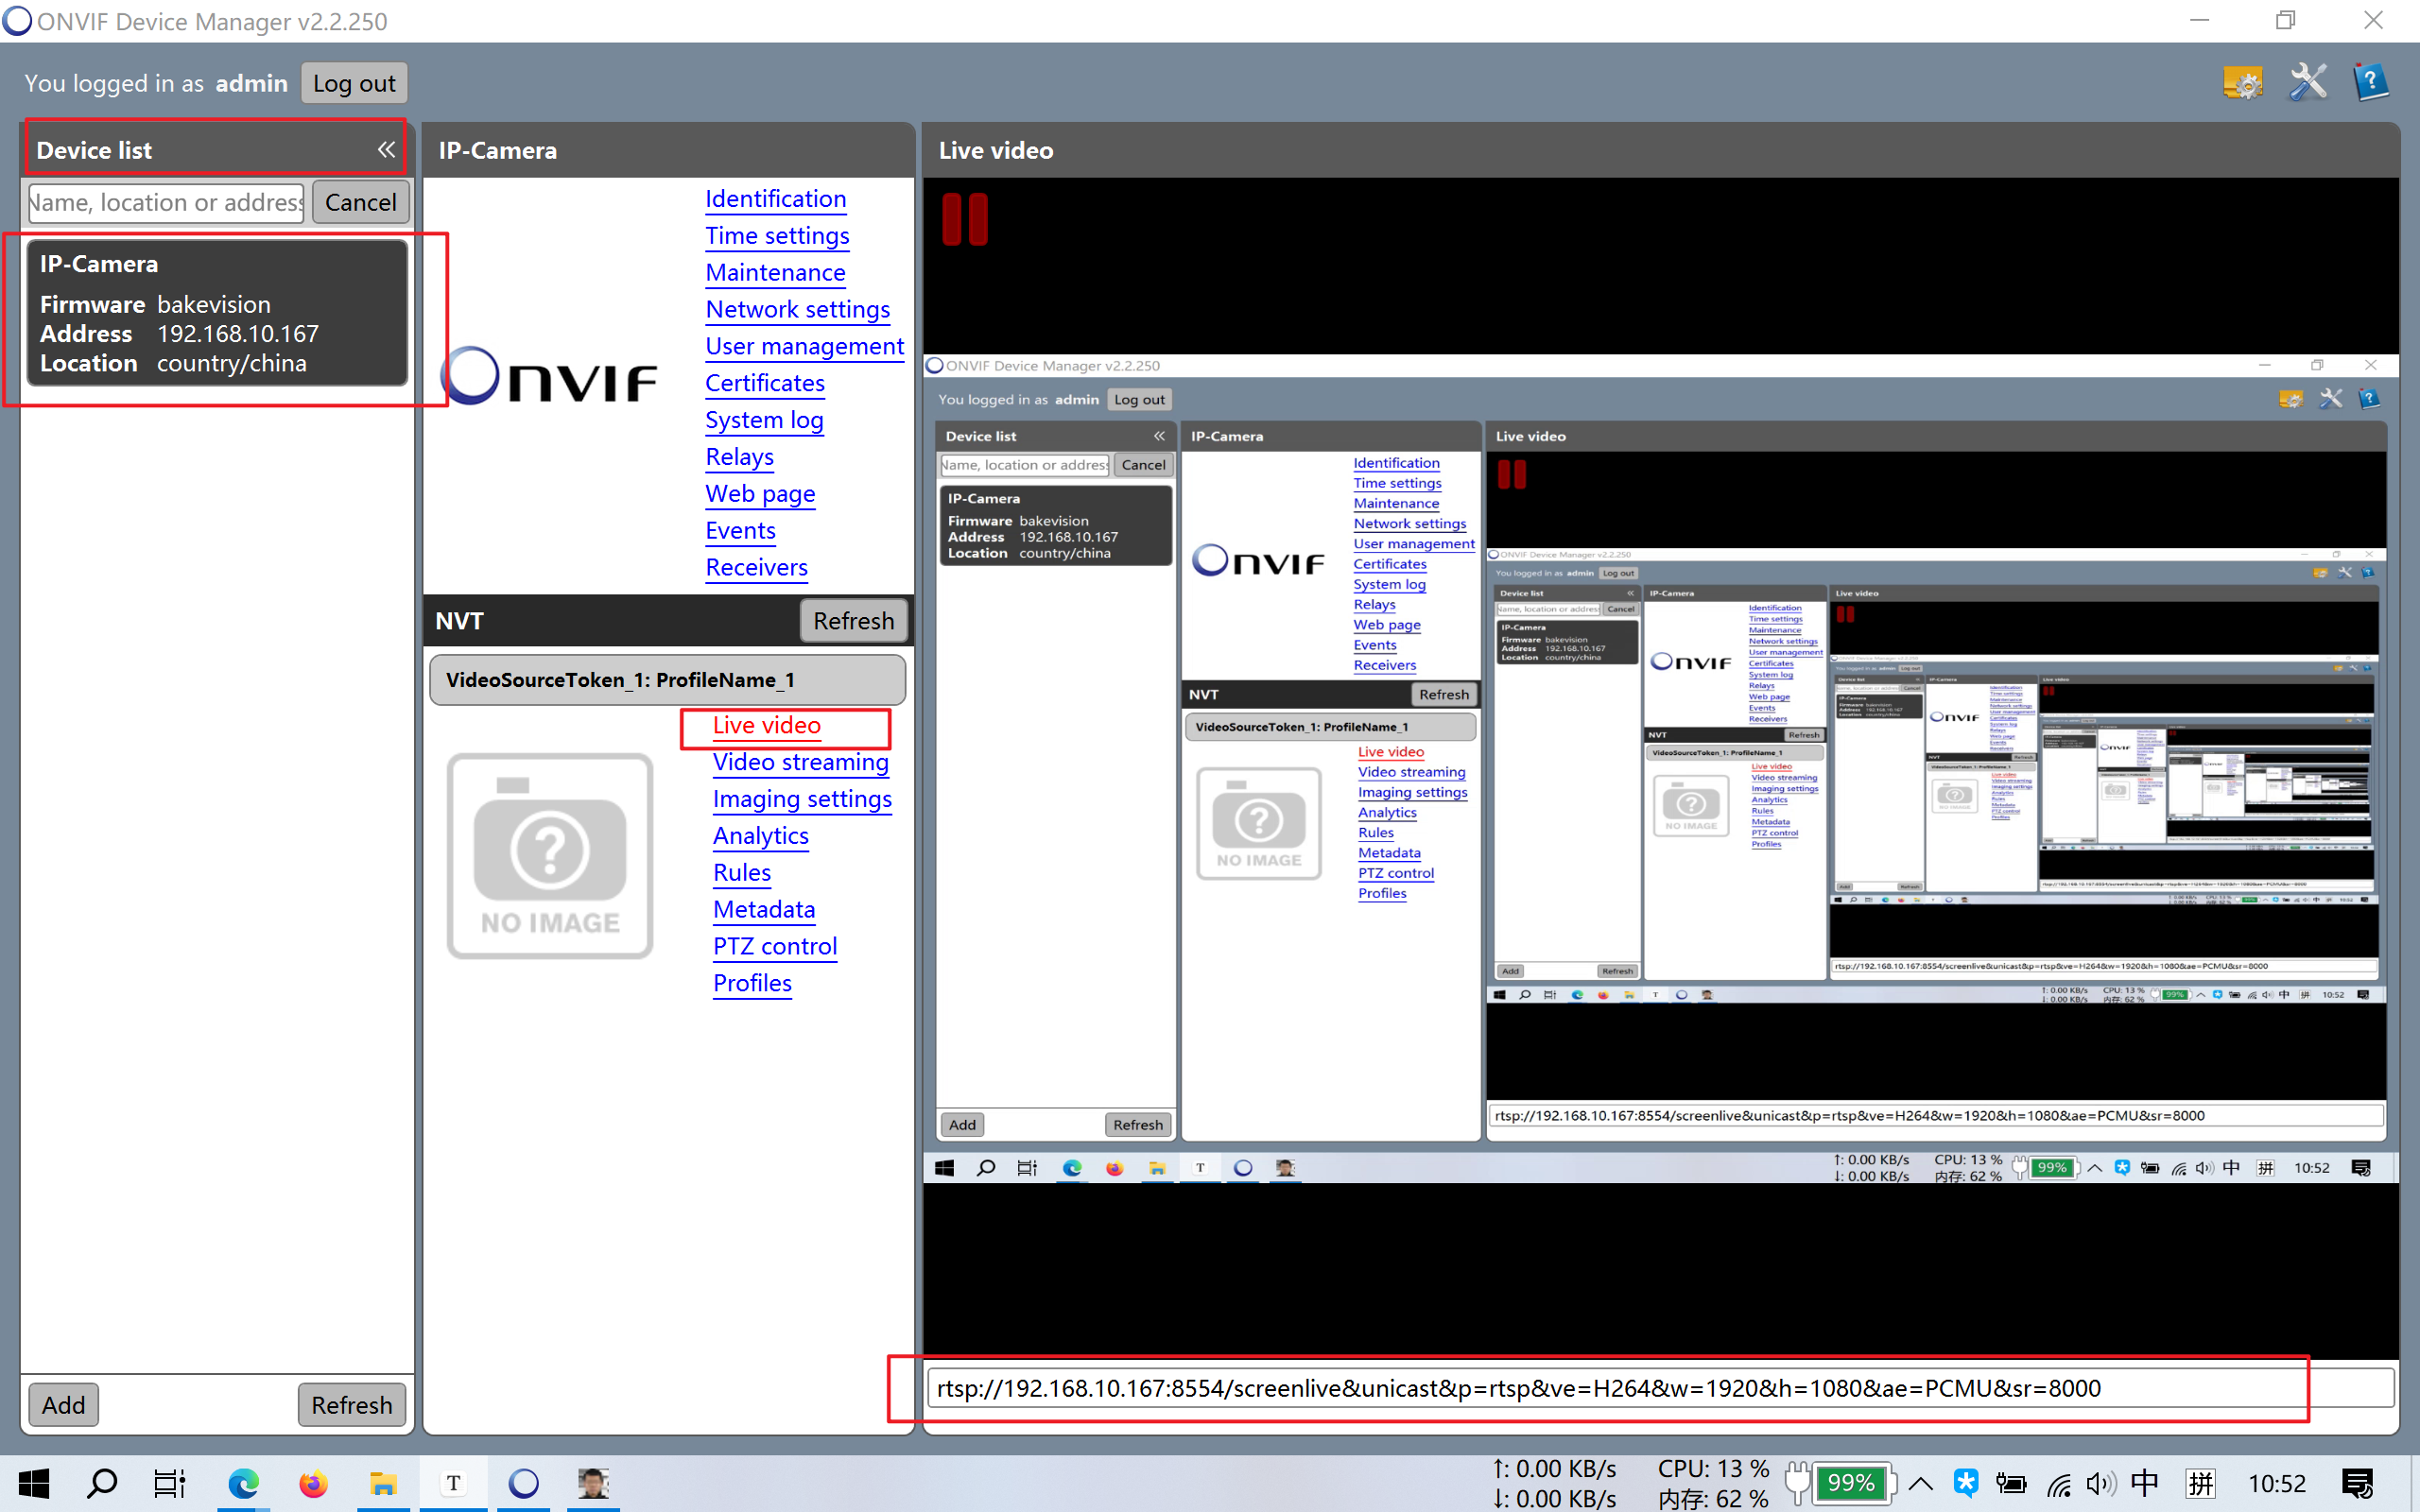This screenshot has width=2420, height=1512.
Task: Switch input language via the 中 indicator
Action: click(2146, 1483)
